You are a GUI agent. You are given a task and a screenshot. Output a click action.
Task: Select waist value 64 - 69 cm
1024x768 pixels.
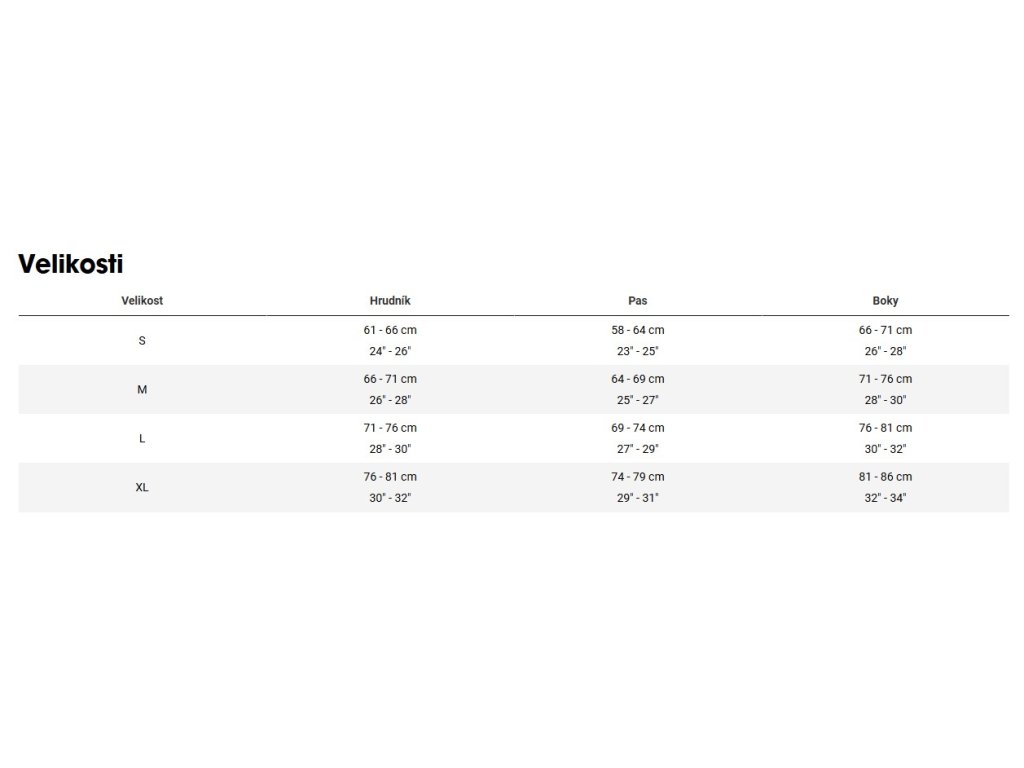[638, 379]
